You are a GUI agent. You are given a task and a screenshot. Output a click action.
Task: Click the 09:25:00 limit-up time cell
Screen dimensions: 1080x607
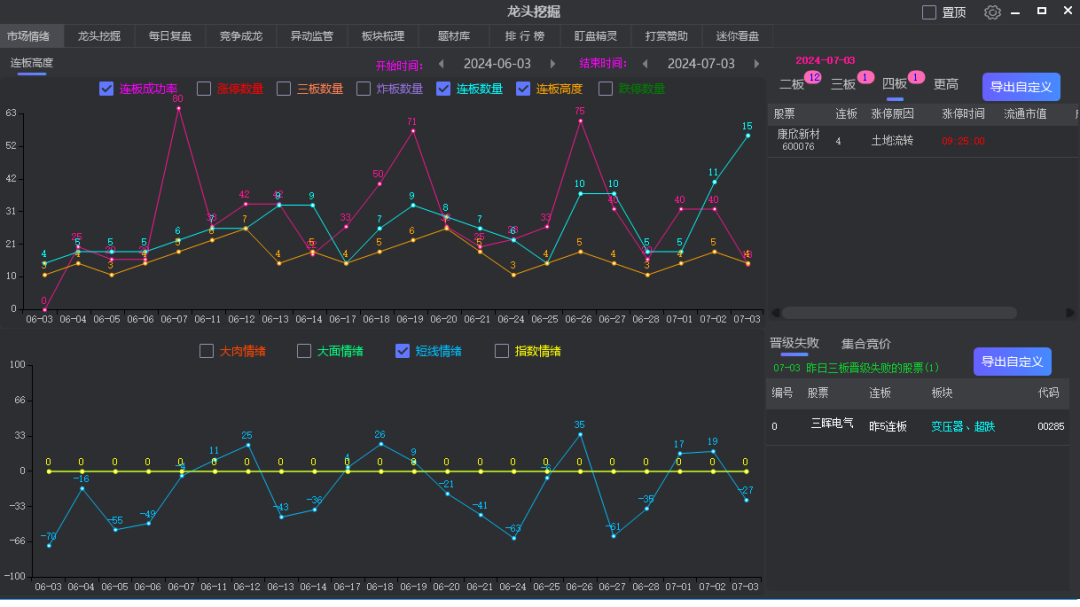point(963,141)
